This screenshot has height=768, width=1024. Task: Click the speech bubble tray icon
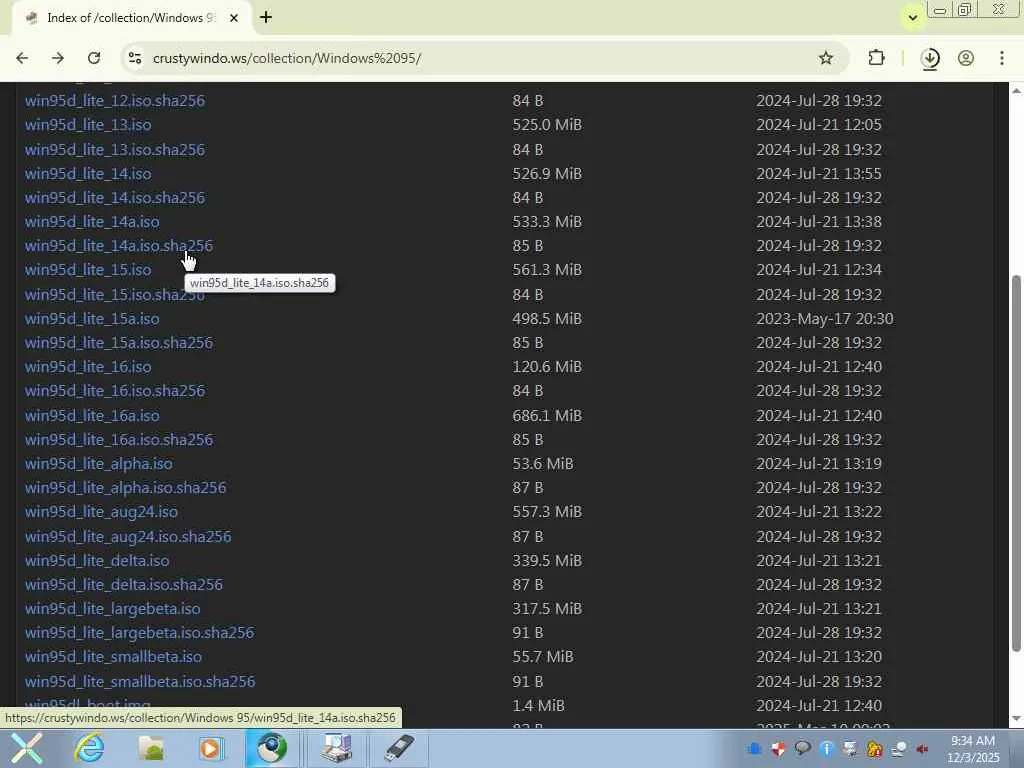pyautogui.click(x=803, y=748)
